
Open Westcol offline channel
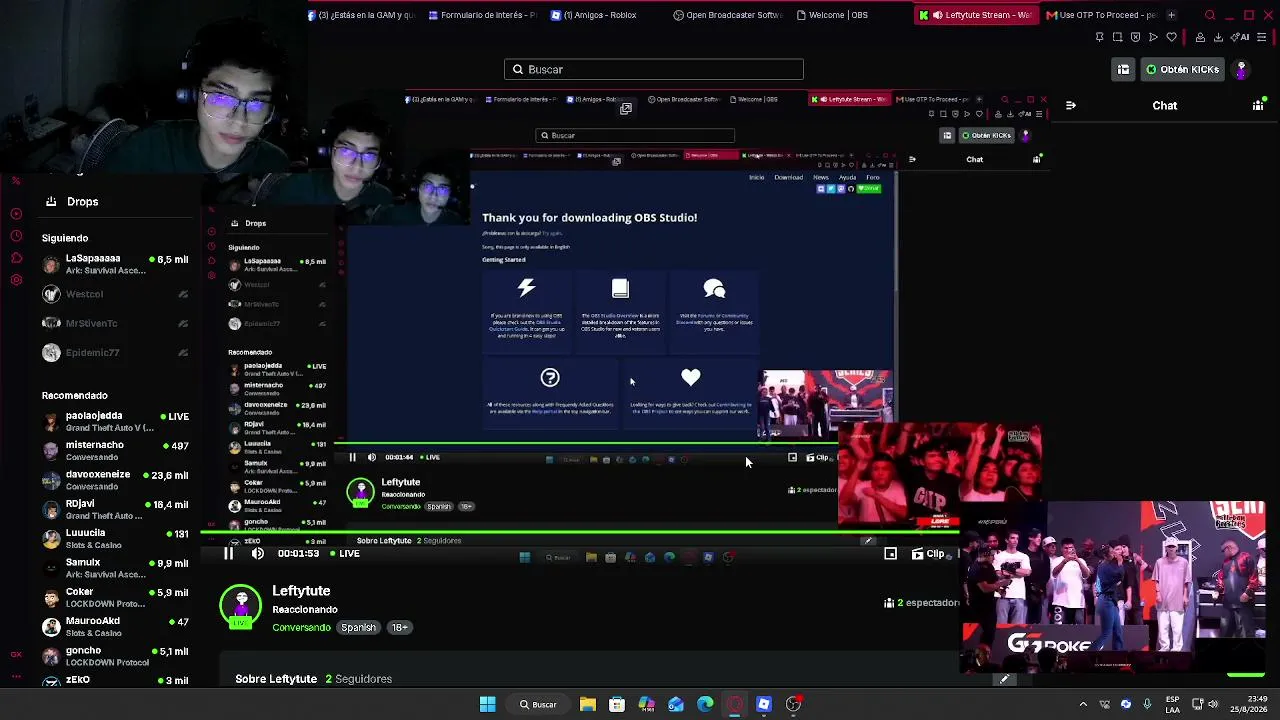pyautogui.click(x=115, y=294)
